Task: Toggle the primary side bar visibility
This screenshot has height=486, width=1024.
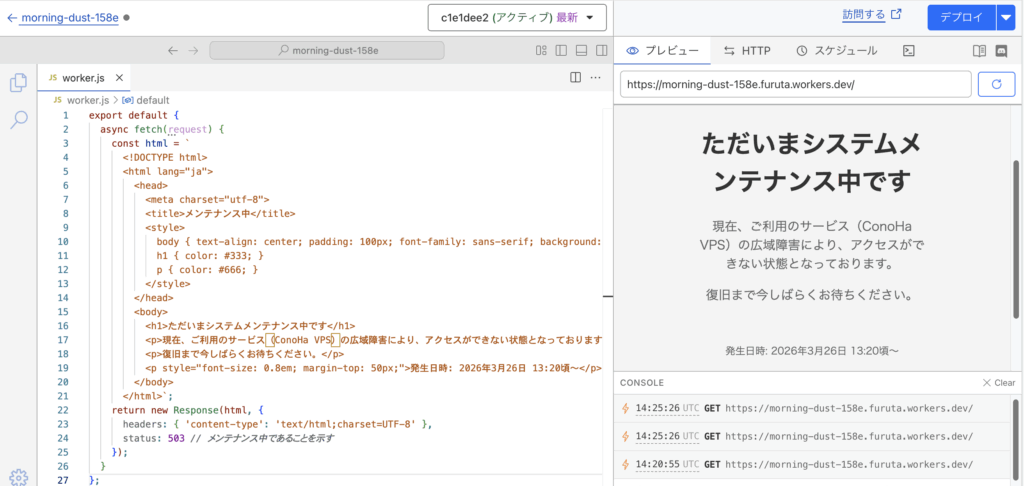Action: point(560,50)
